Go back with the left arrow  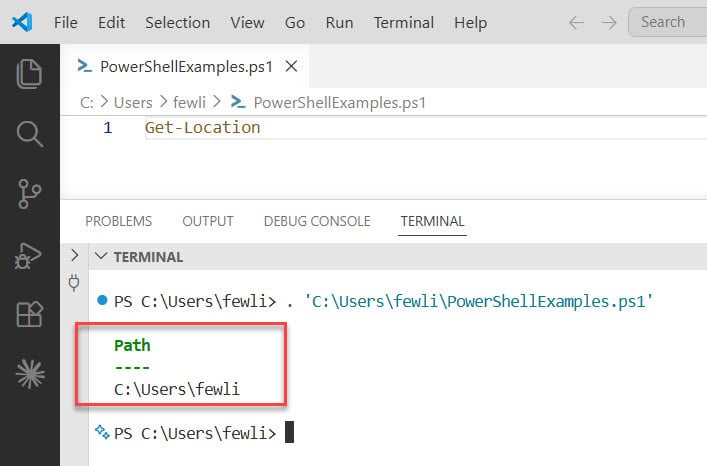(576, 22)
